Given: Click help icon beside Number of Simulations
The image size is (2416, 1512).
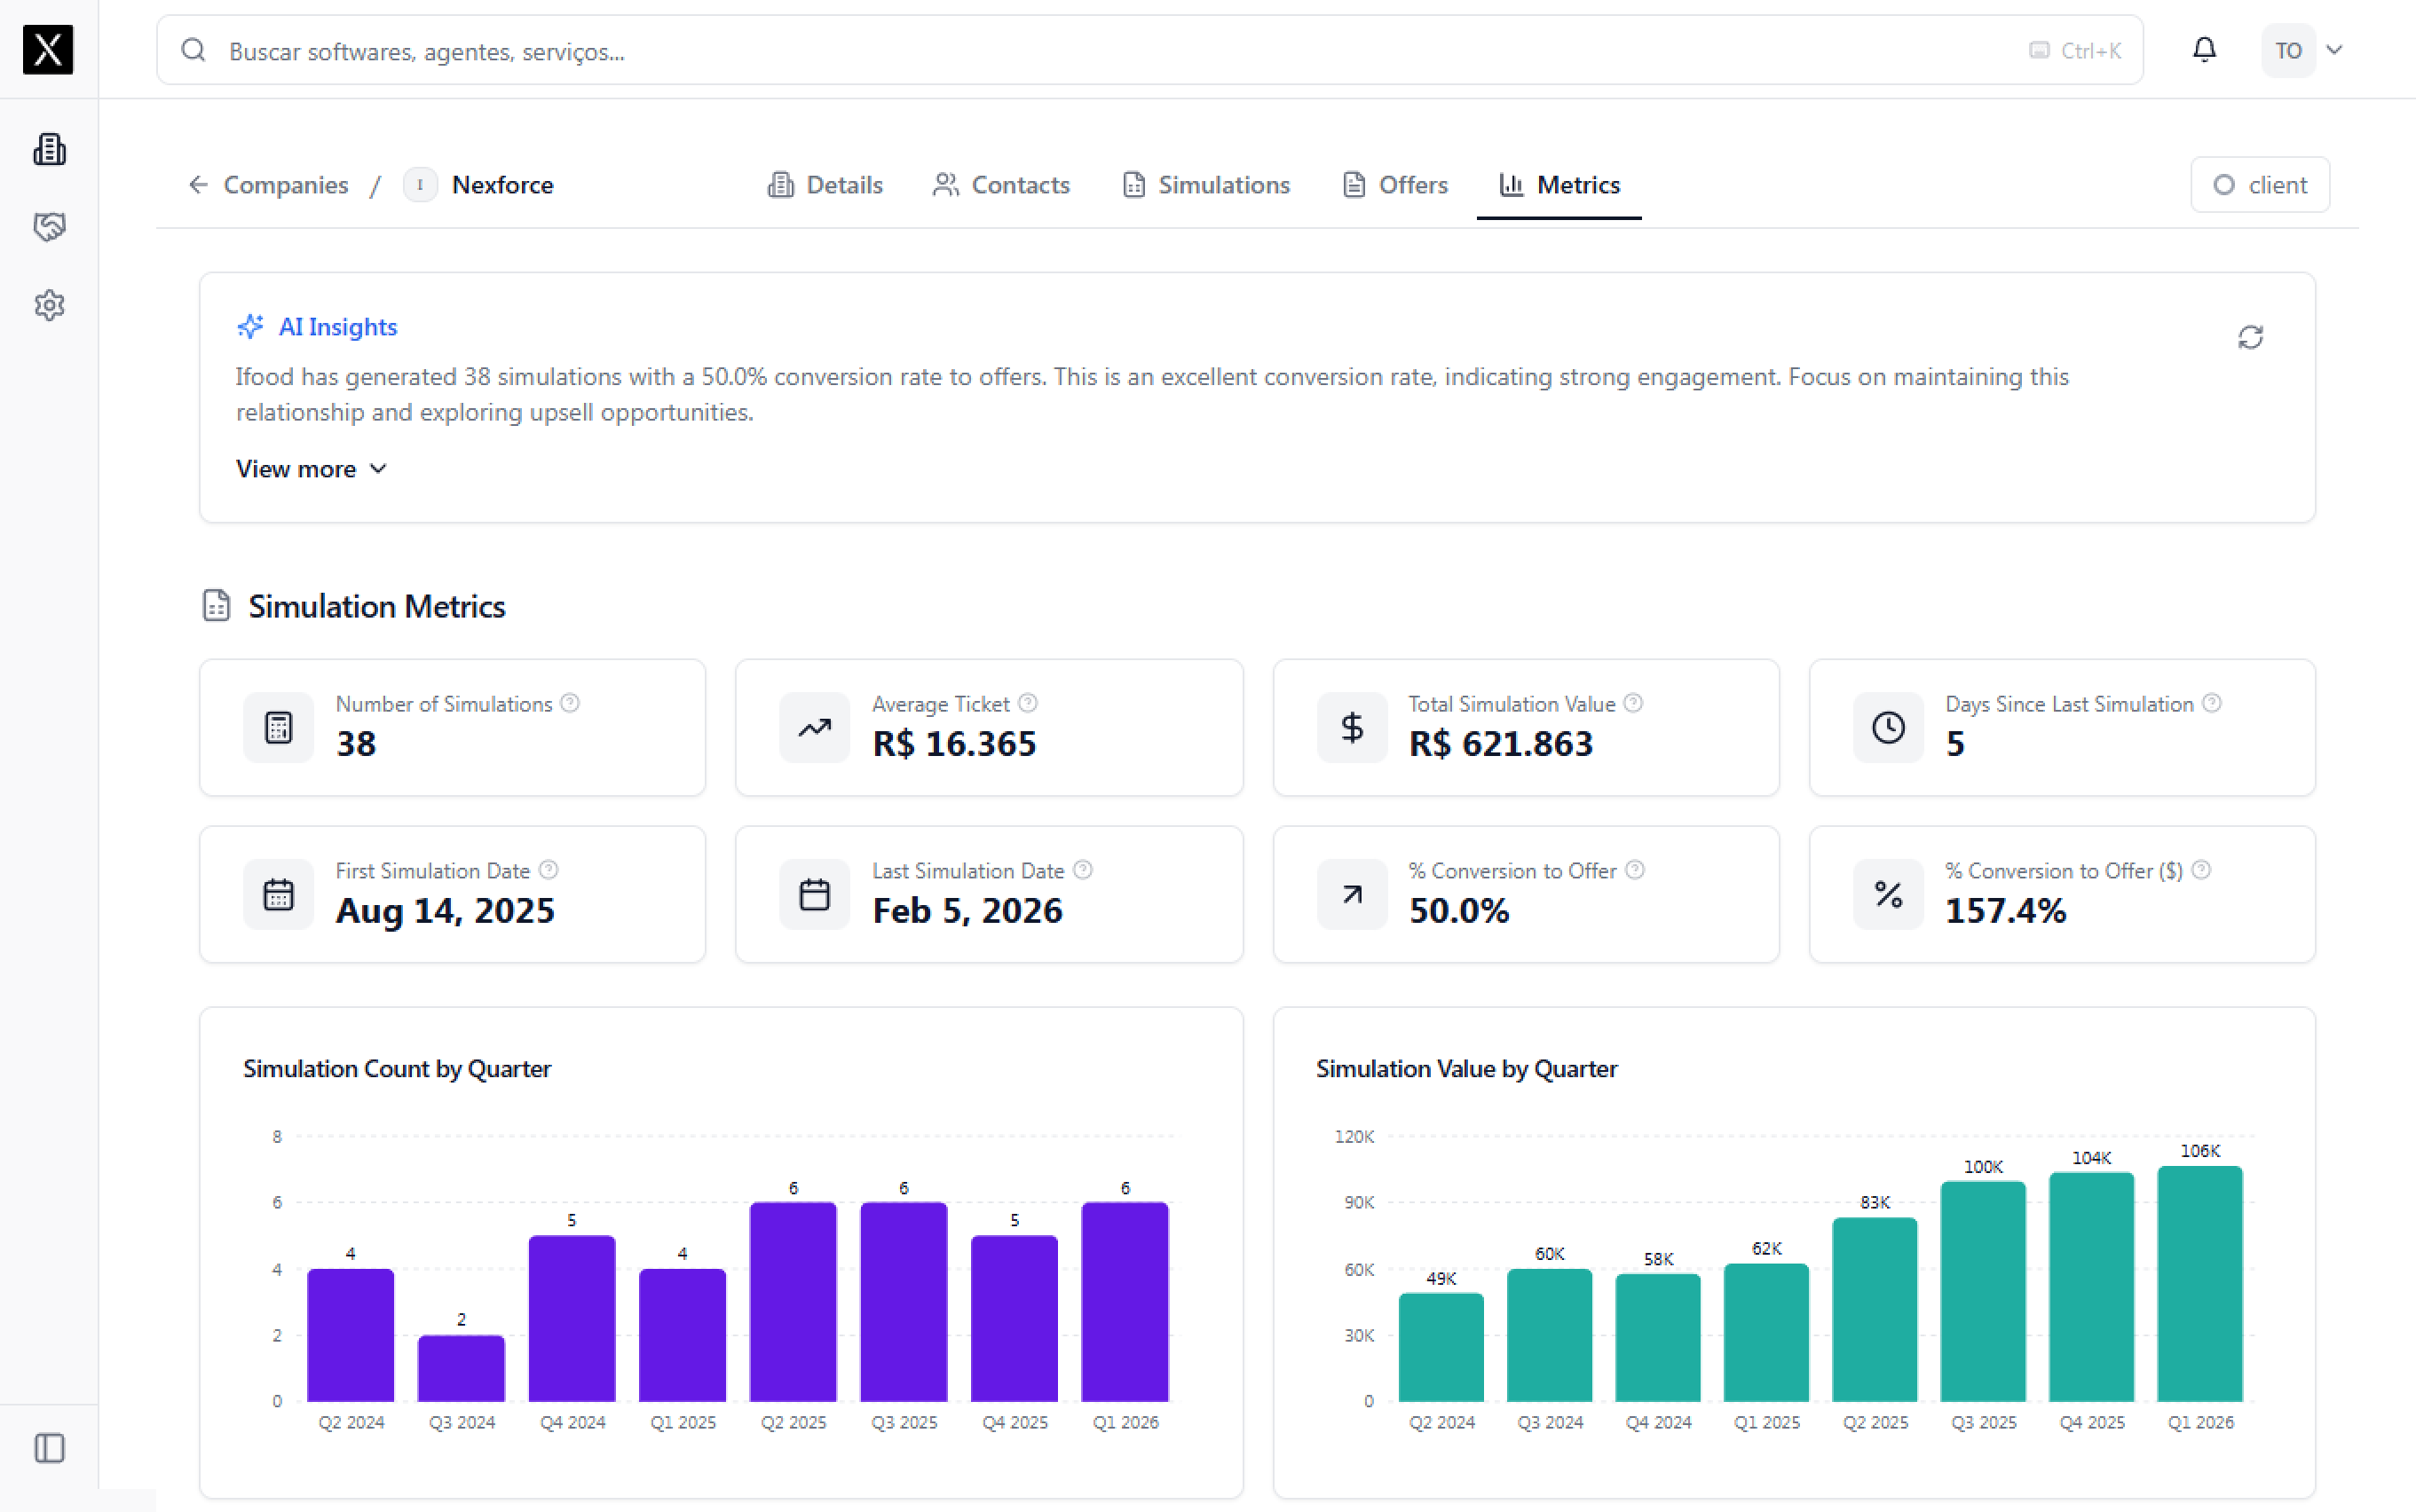Looking at the screenshot, I should (x=570, y=703).
